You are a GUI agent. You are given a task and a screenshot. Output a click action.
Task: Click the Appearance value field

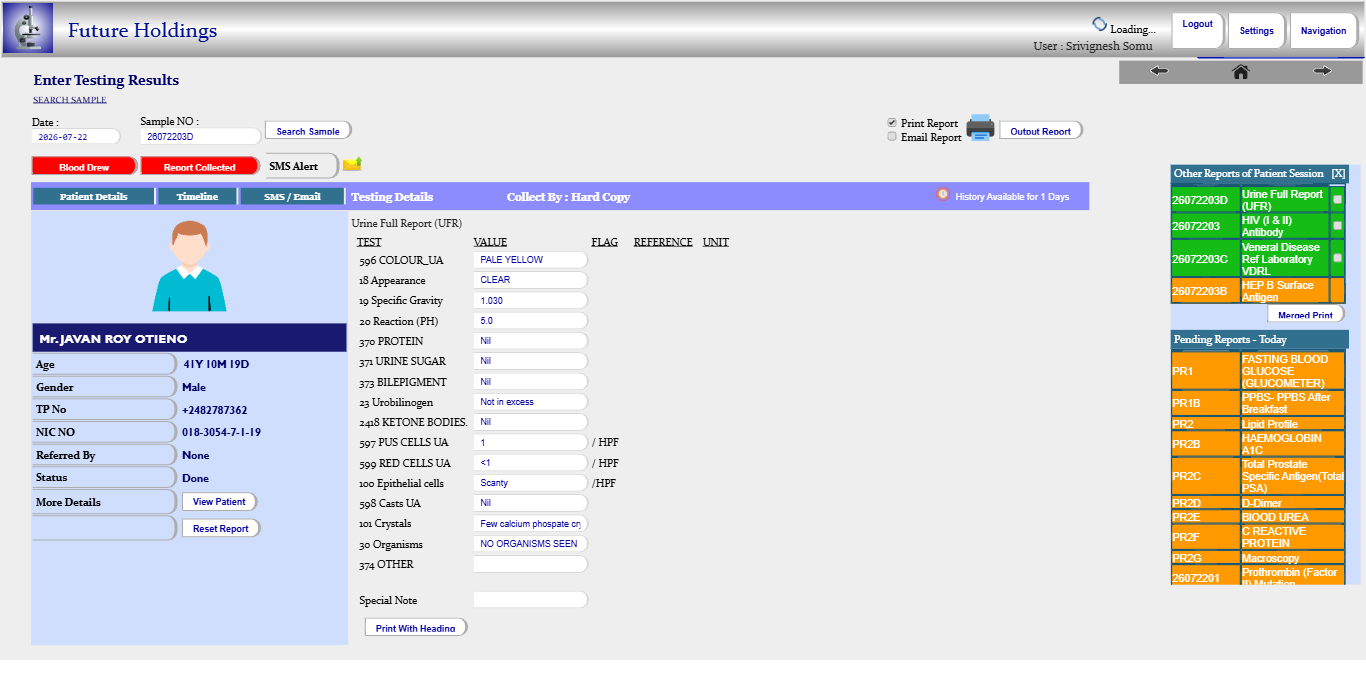pyautogui.click(x=530, y=280)
